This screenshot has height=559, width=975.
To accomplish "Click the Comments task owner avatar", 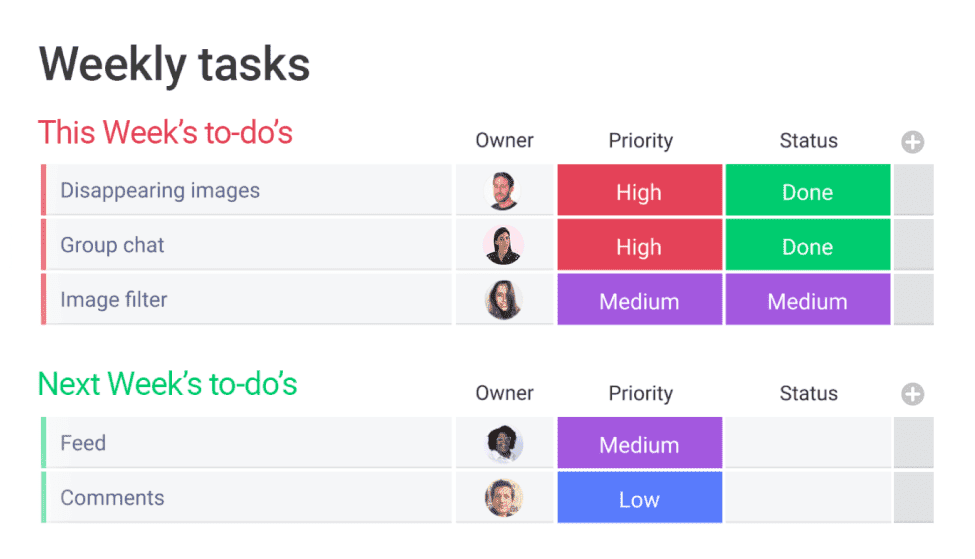I will pos(503,498).
